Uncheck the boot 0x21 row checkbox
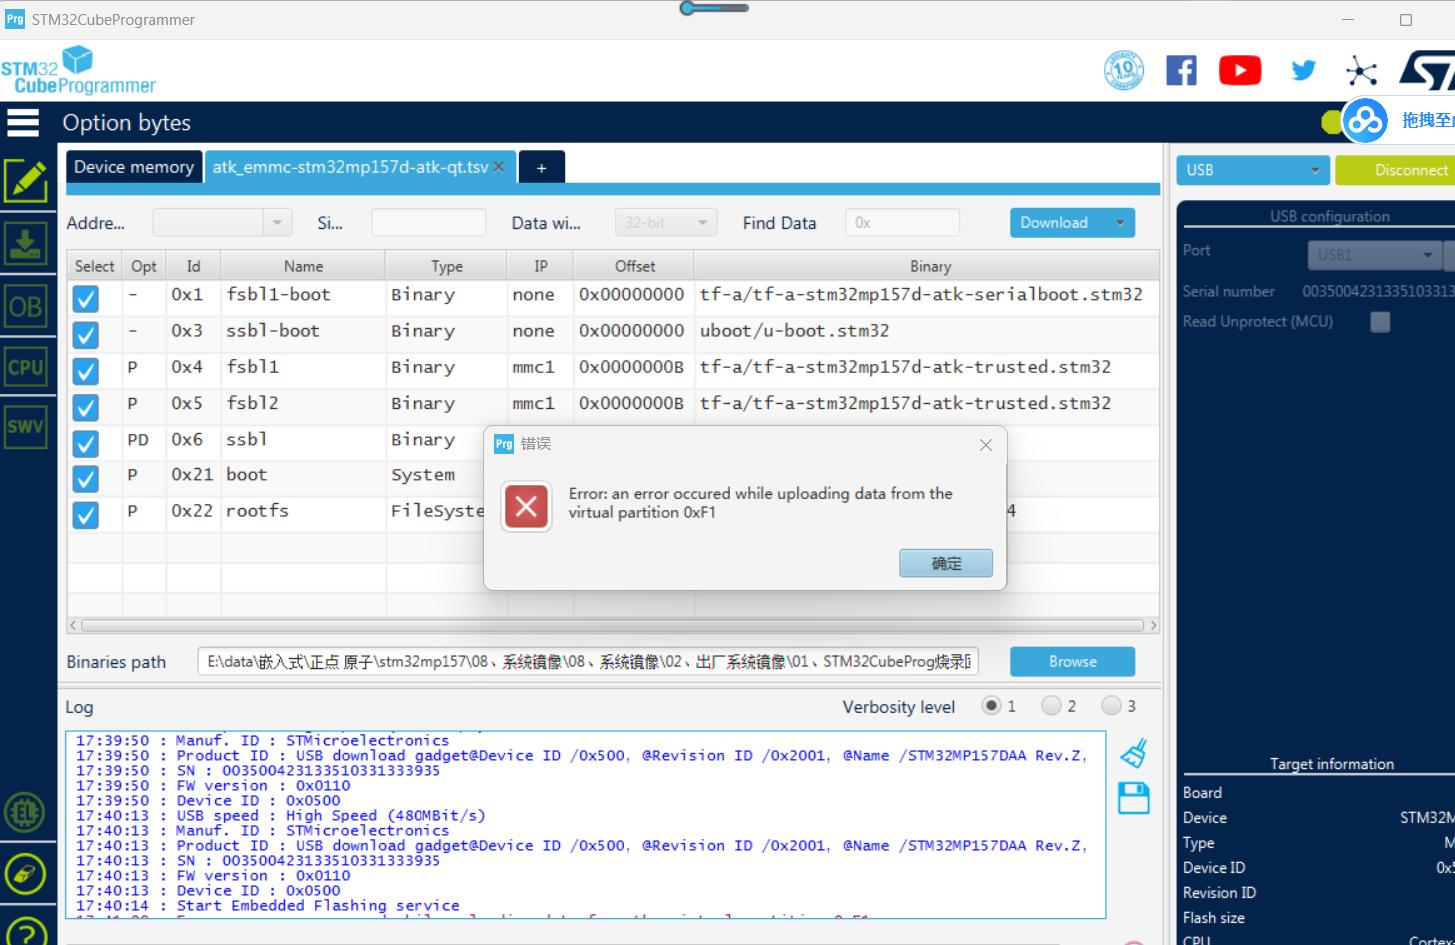The width and height of the screenshot is (1455, 945). (x=86, y=478)
